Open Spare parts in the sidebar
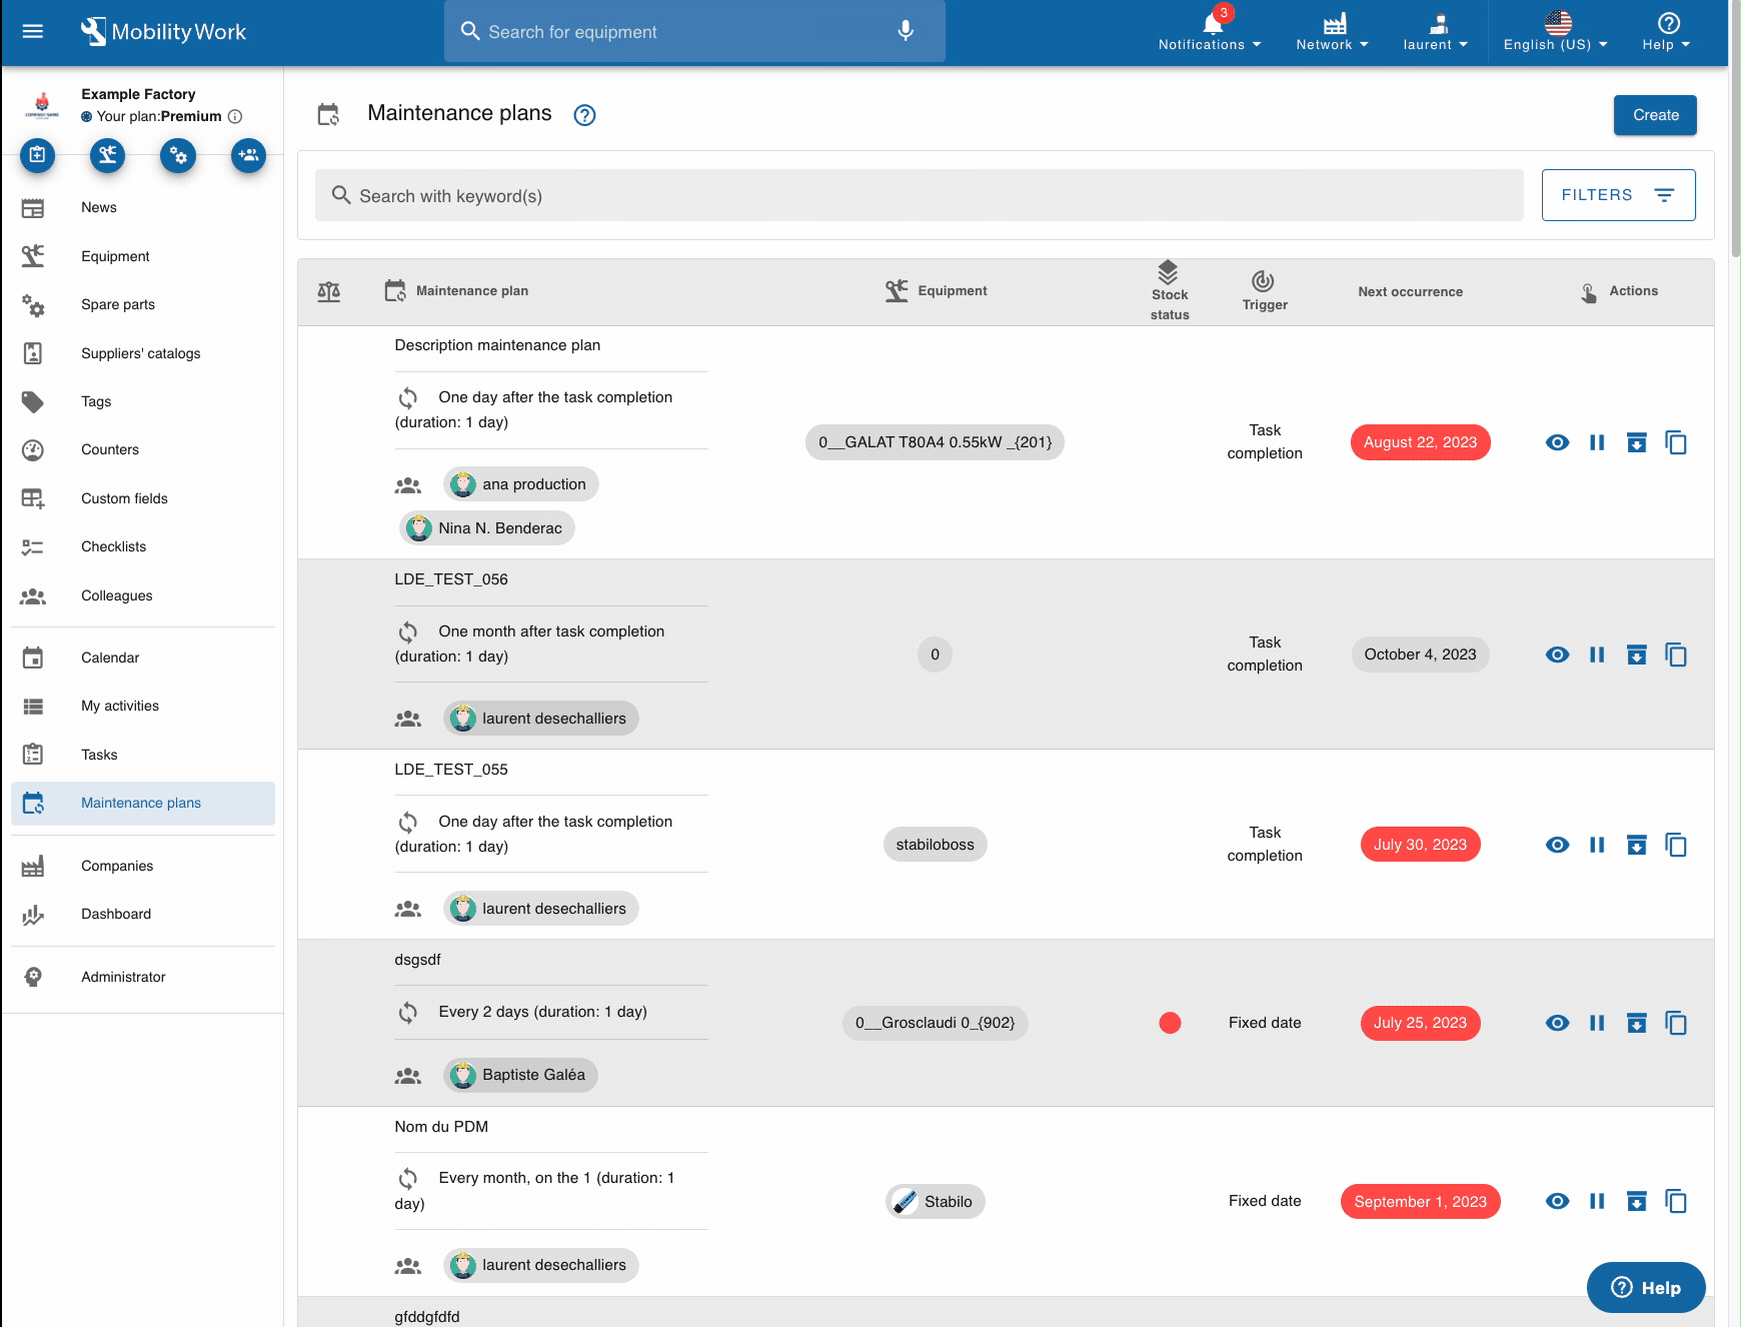Image resolution: width=1741 pixels, height=1327 pixels. pyautogui.click(x=118, y=305)
